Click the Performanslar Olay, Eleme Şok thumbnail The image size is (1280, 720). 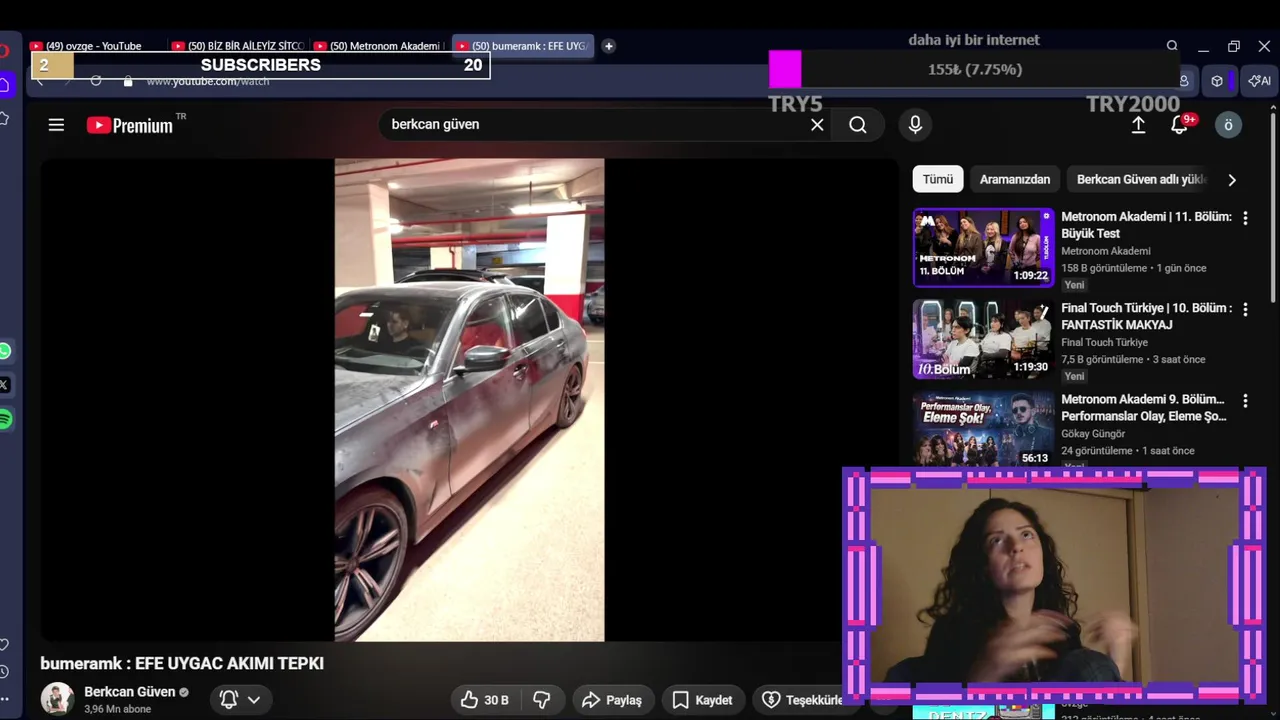pos(983,429)
